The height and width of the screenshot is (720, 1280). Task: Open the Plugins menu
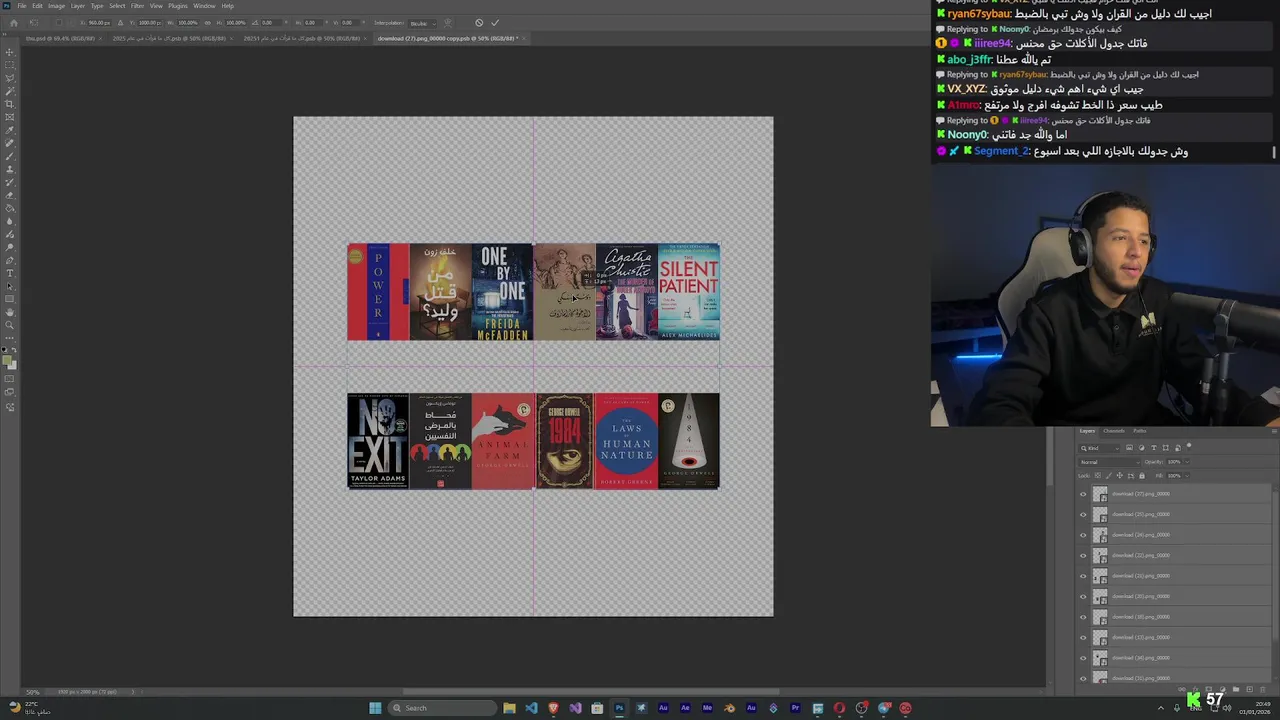coord(178,6)
